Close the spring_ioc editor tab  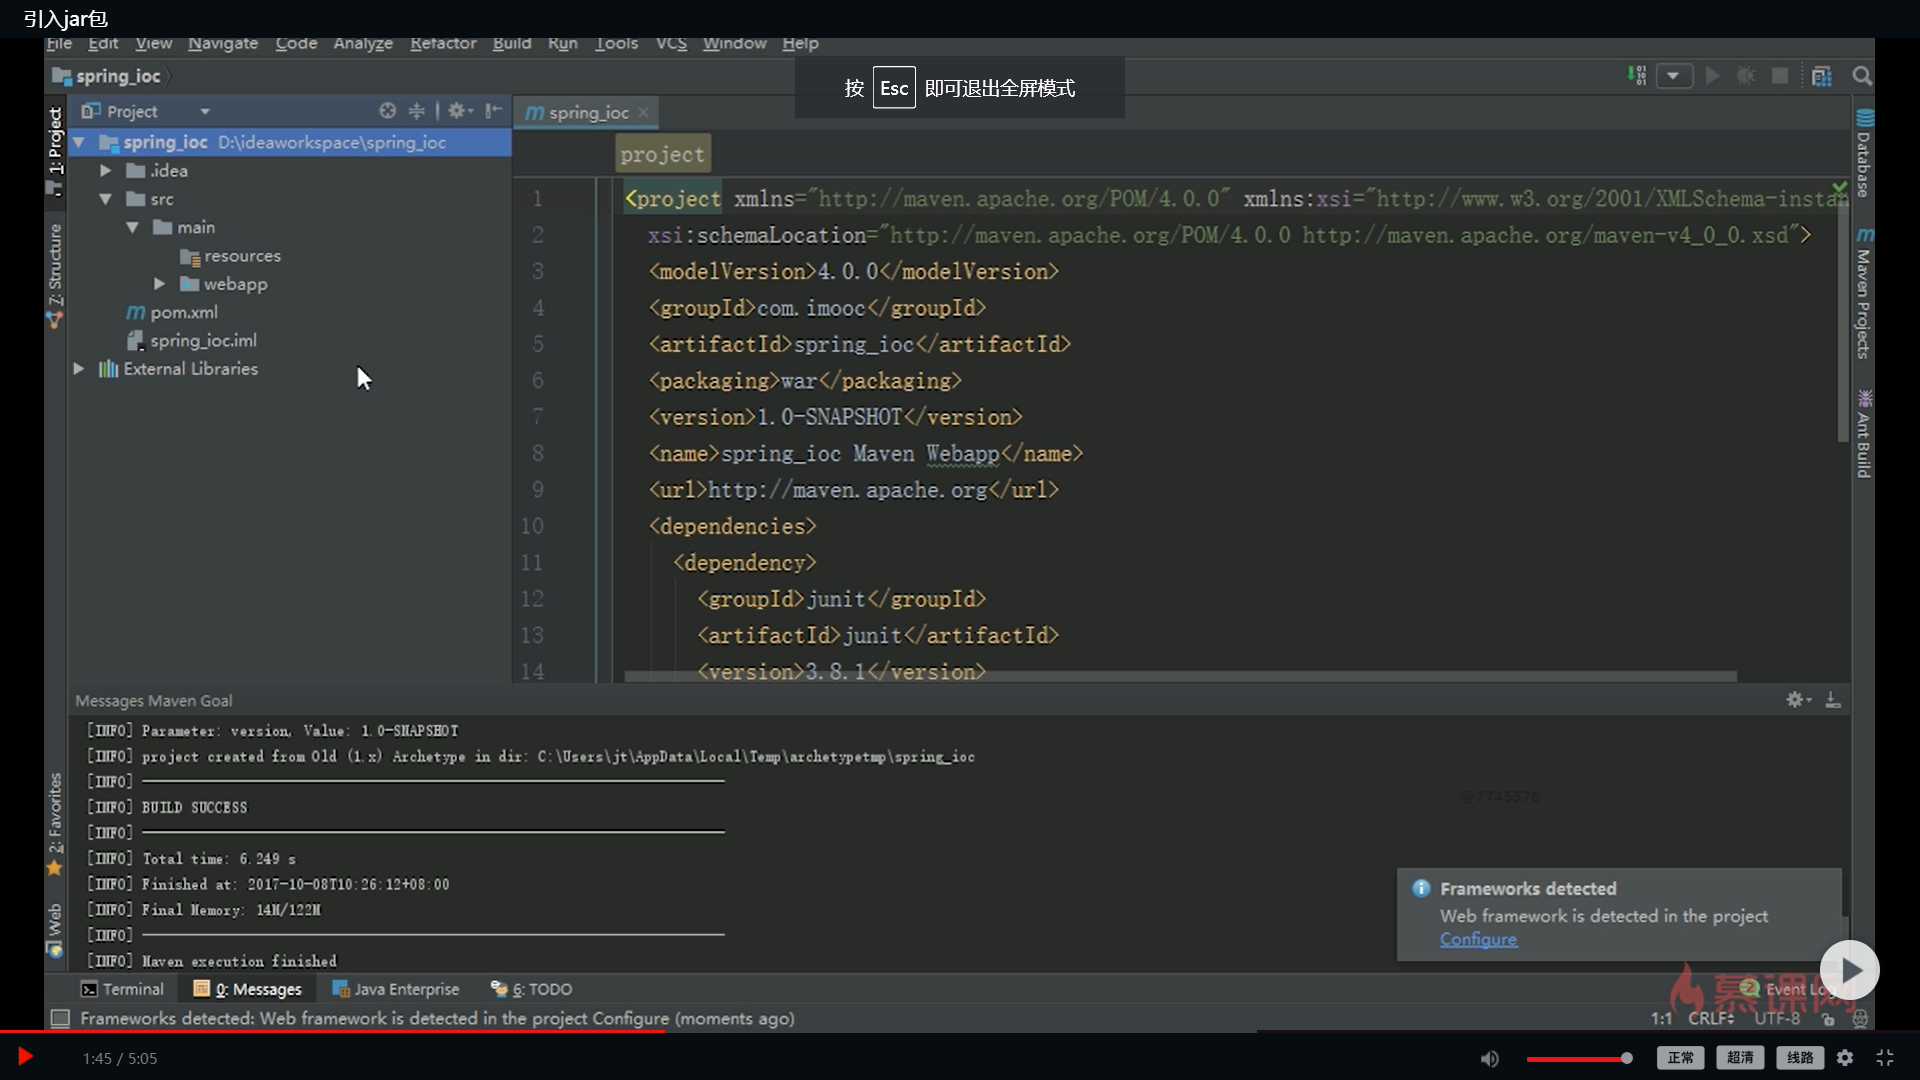[643, 113]
